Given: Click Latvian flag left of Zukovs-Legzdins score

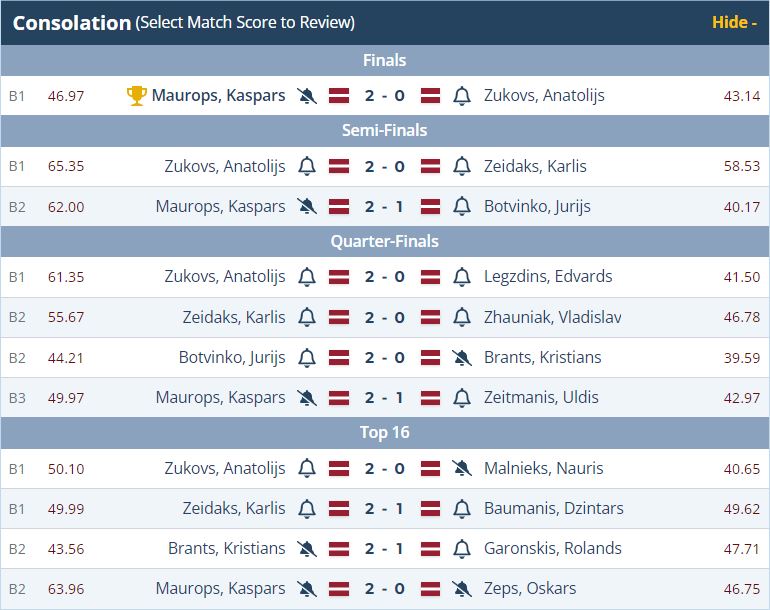Looking at the screenshot, I should click(339, 277).
